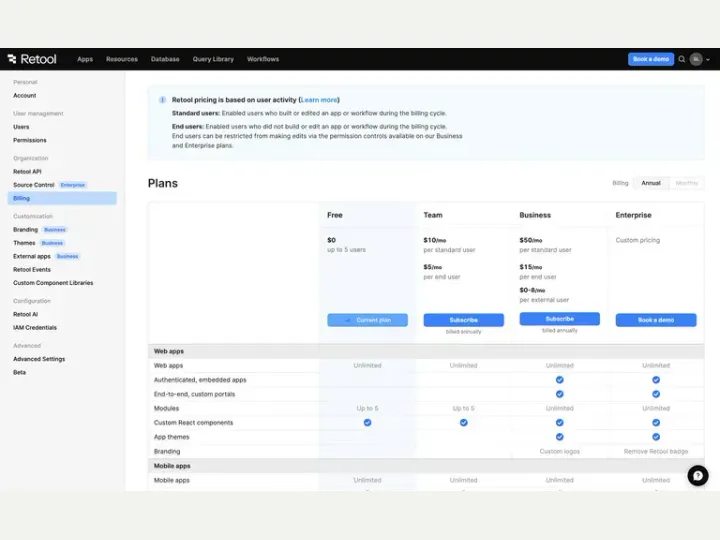Open Beta settings

coord(19,372)
